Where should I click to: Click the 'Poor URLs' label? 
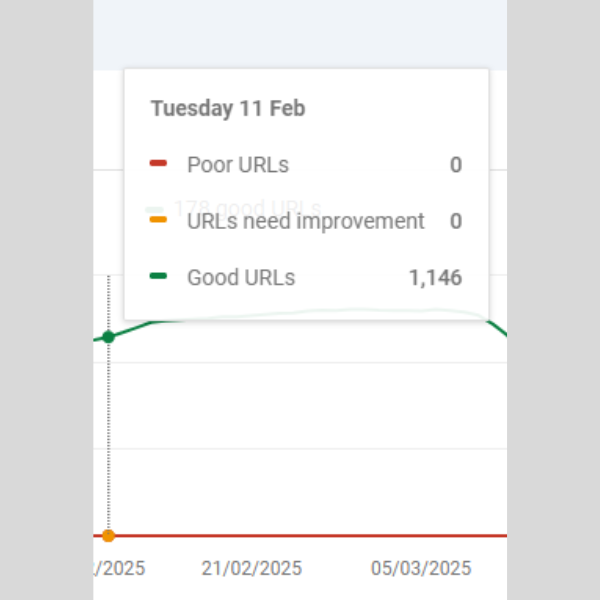point(238,165)
